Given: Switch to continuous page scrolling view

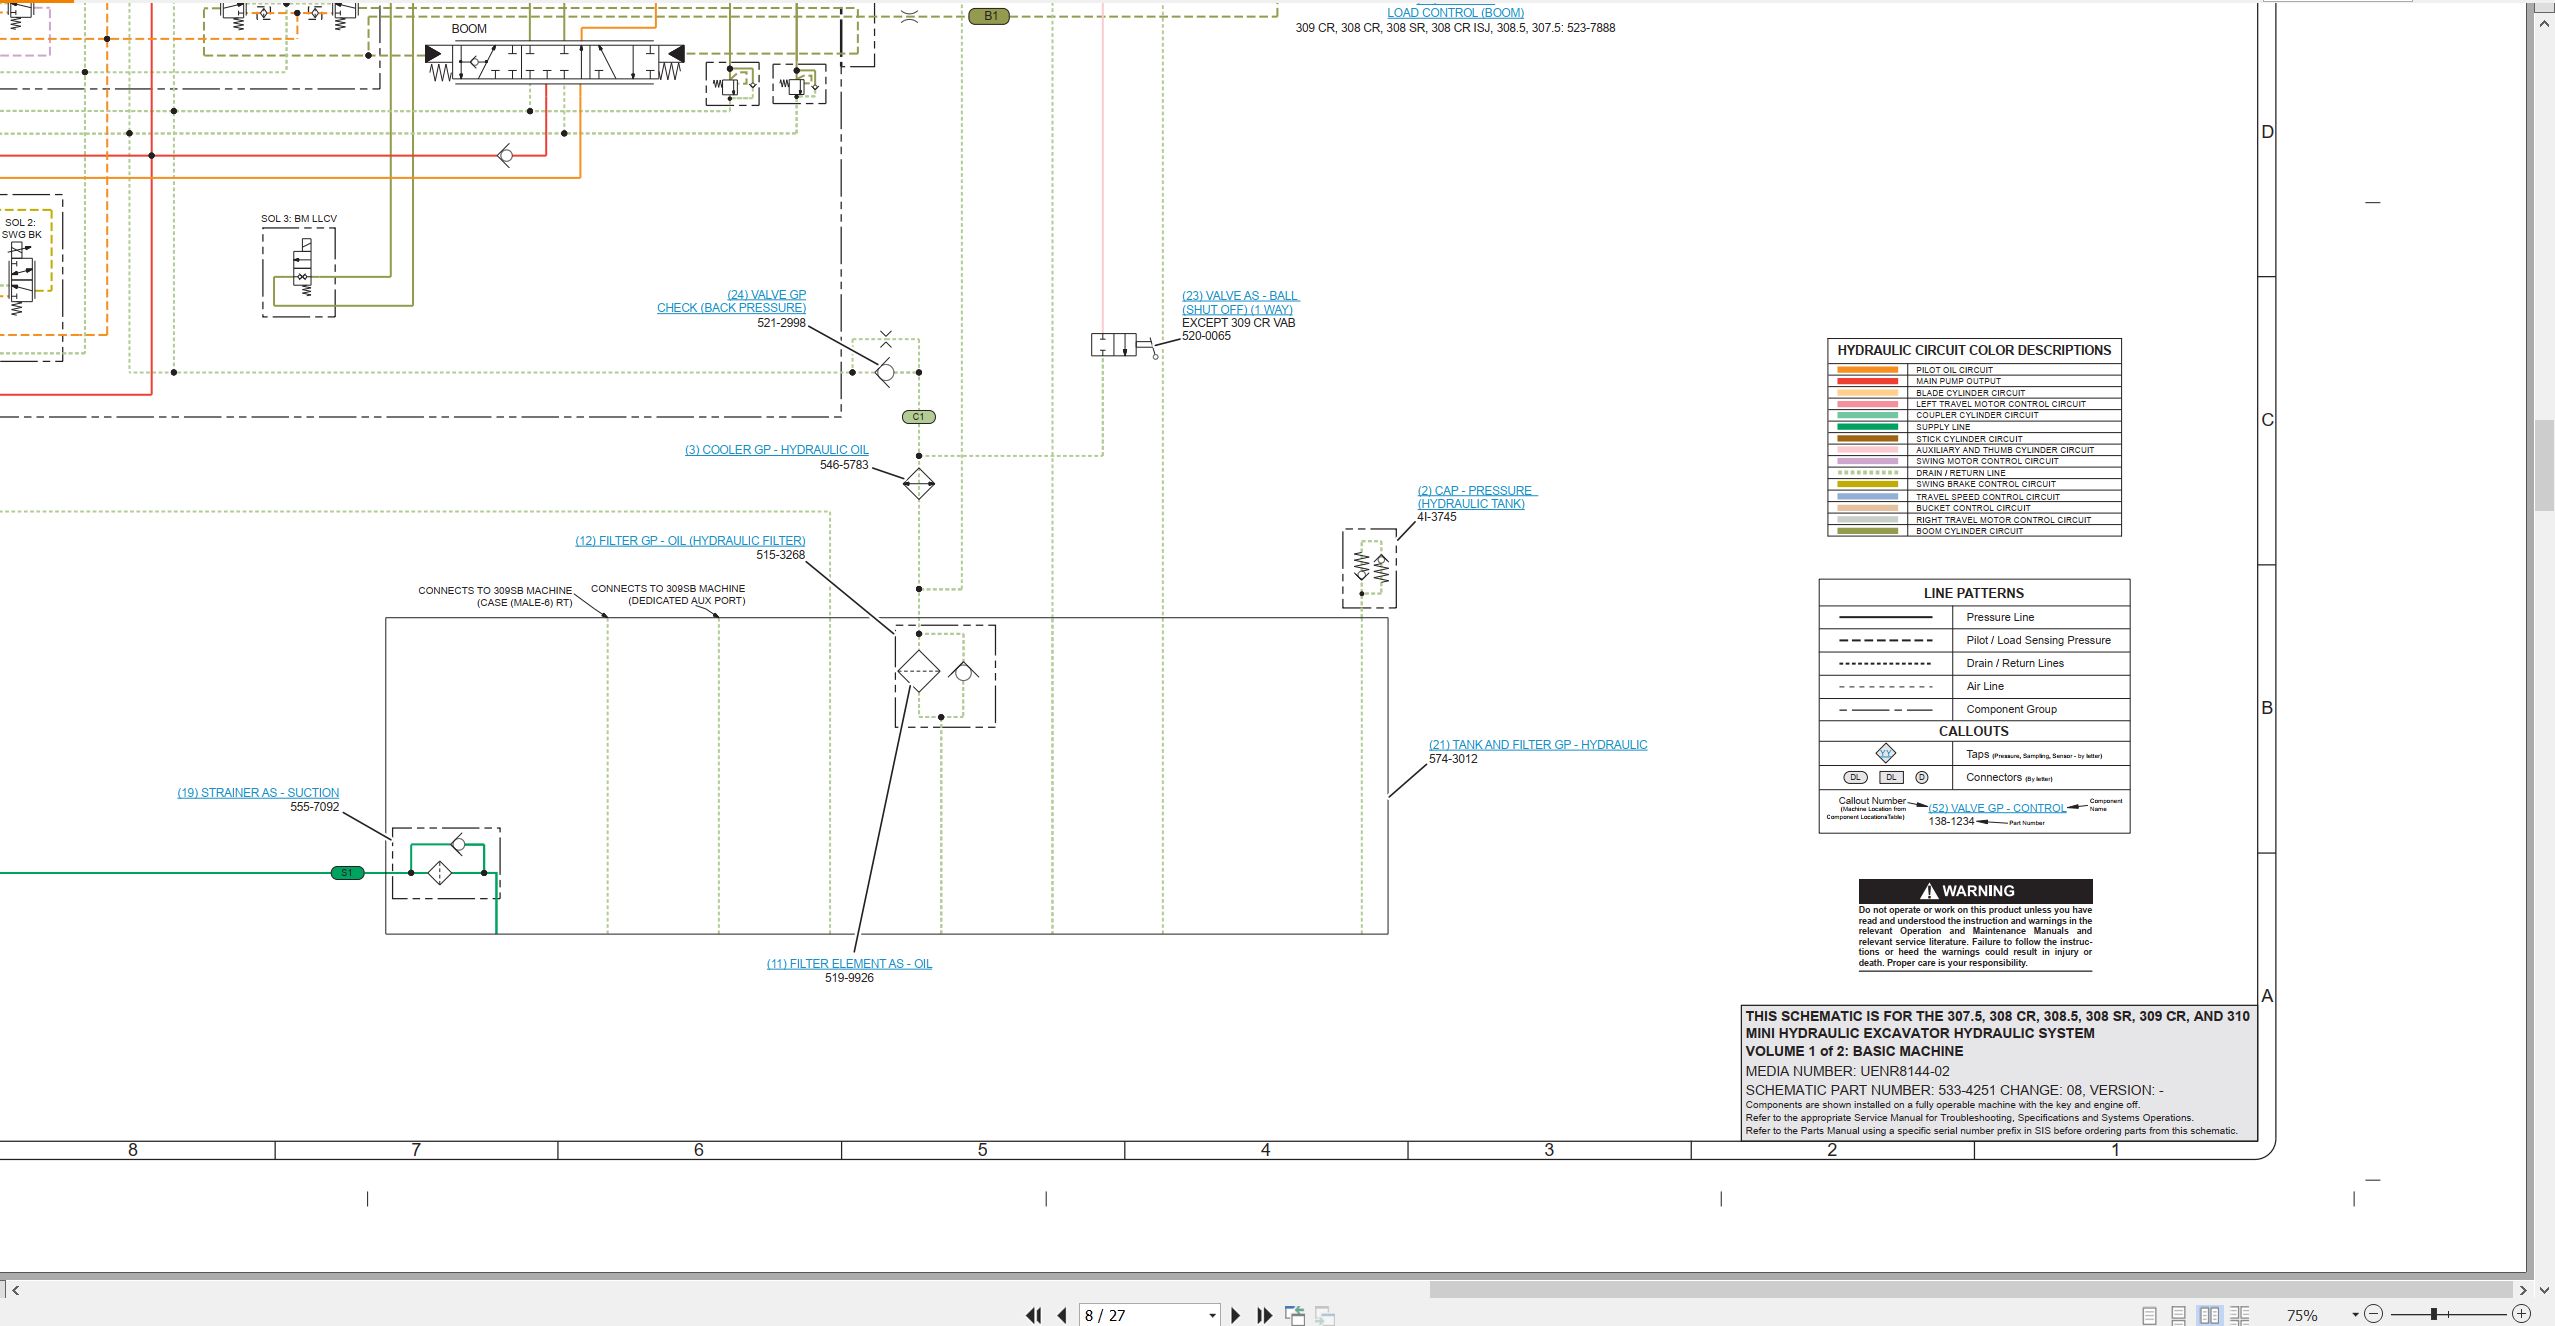Looking at the screenshot, I should click(x=2179, y=1315).
